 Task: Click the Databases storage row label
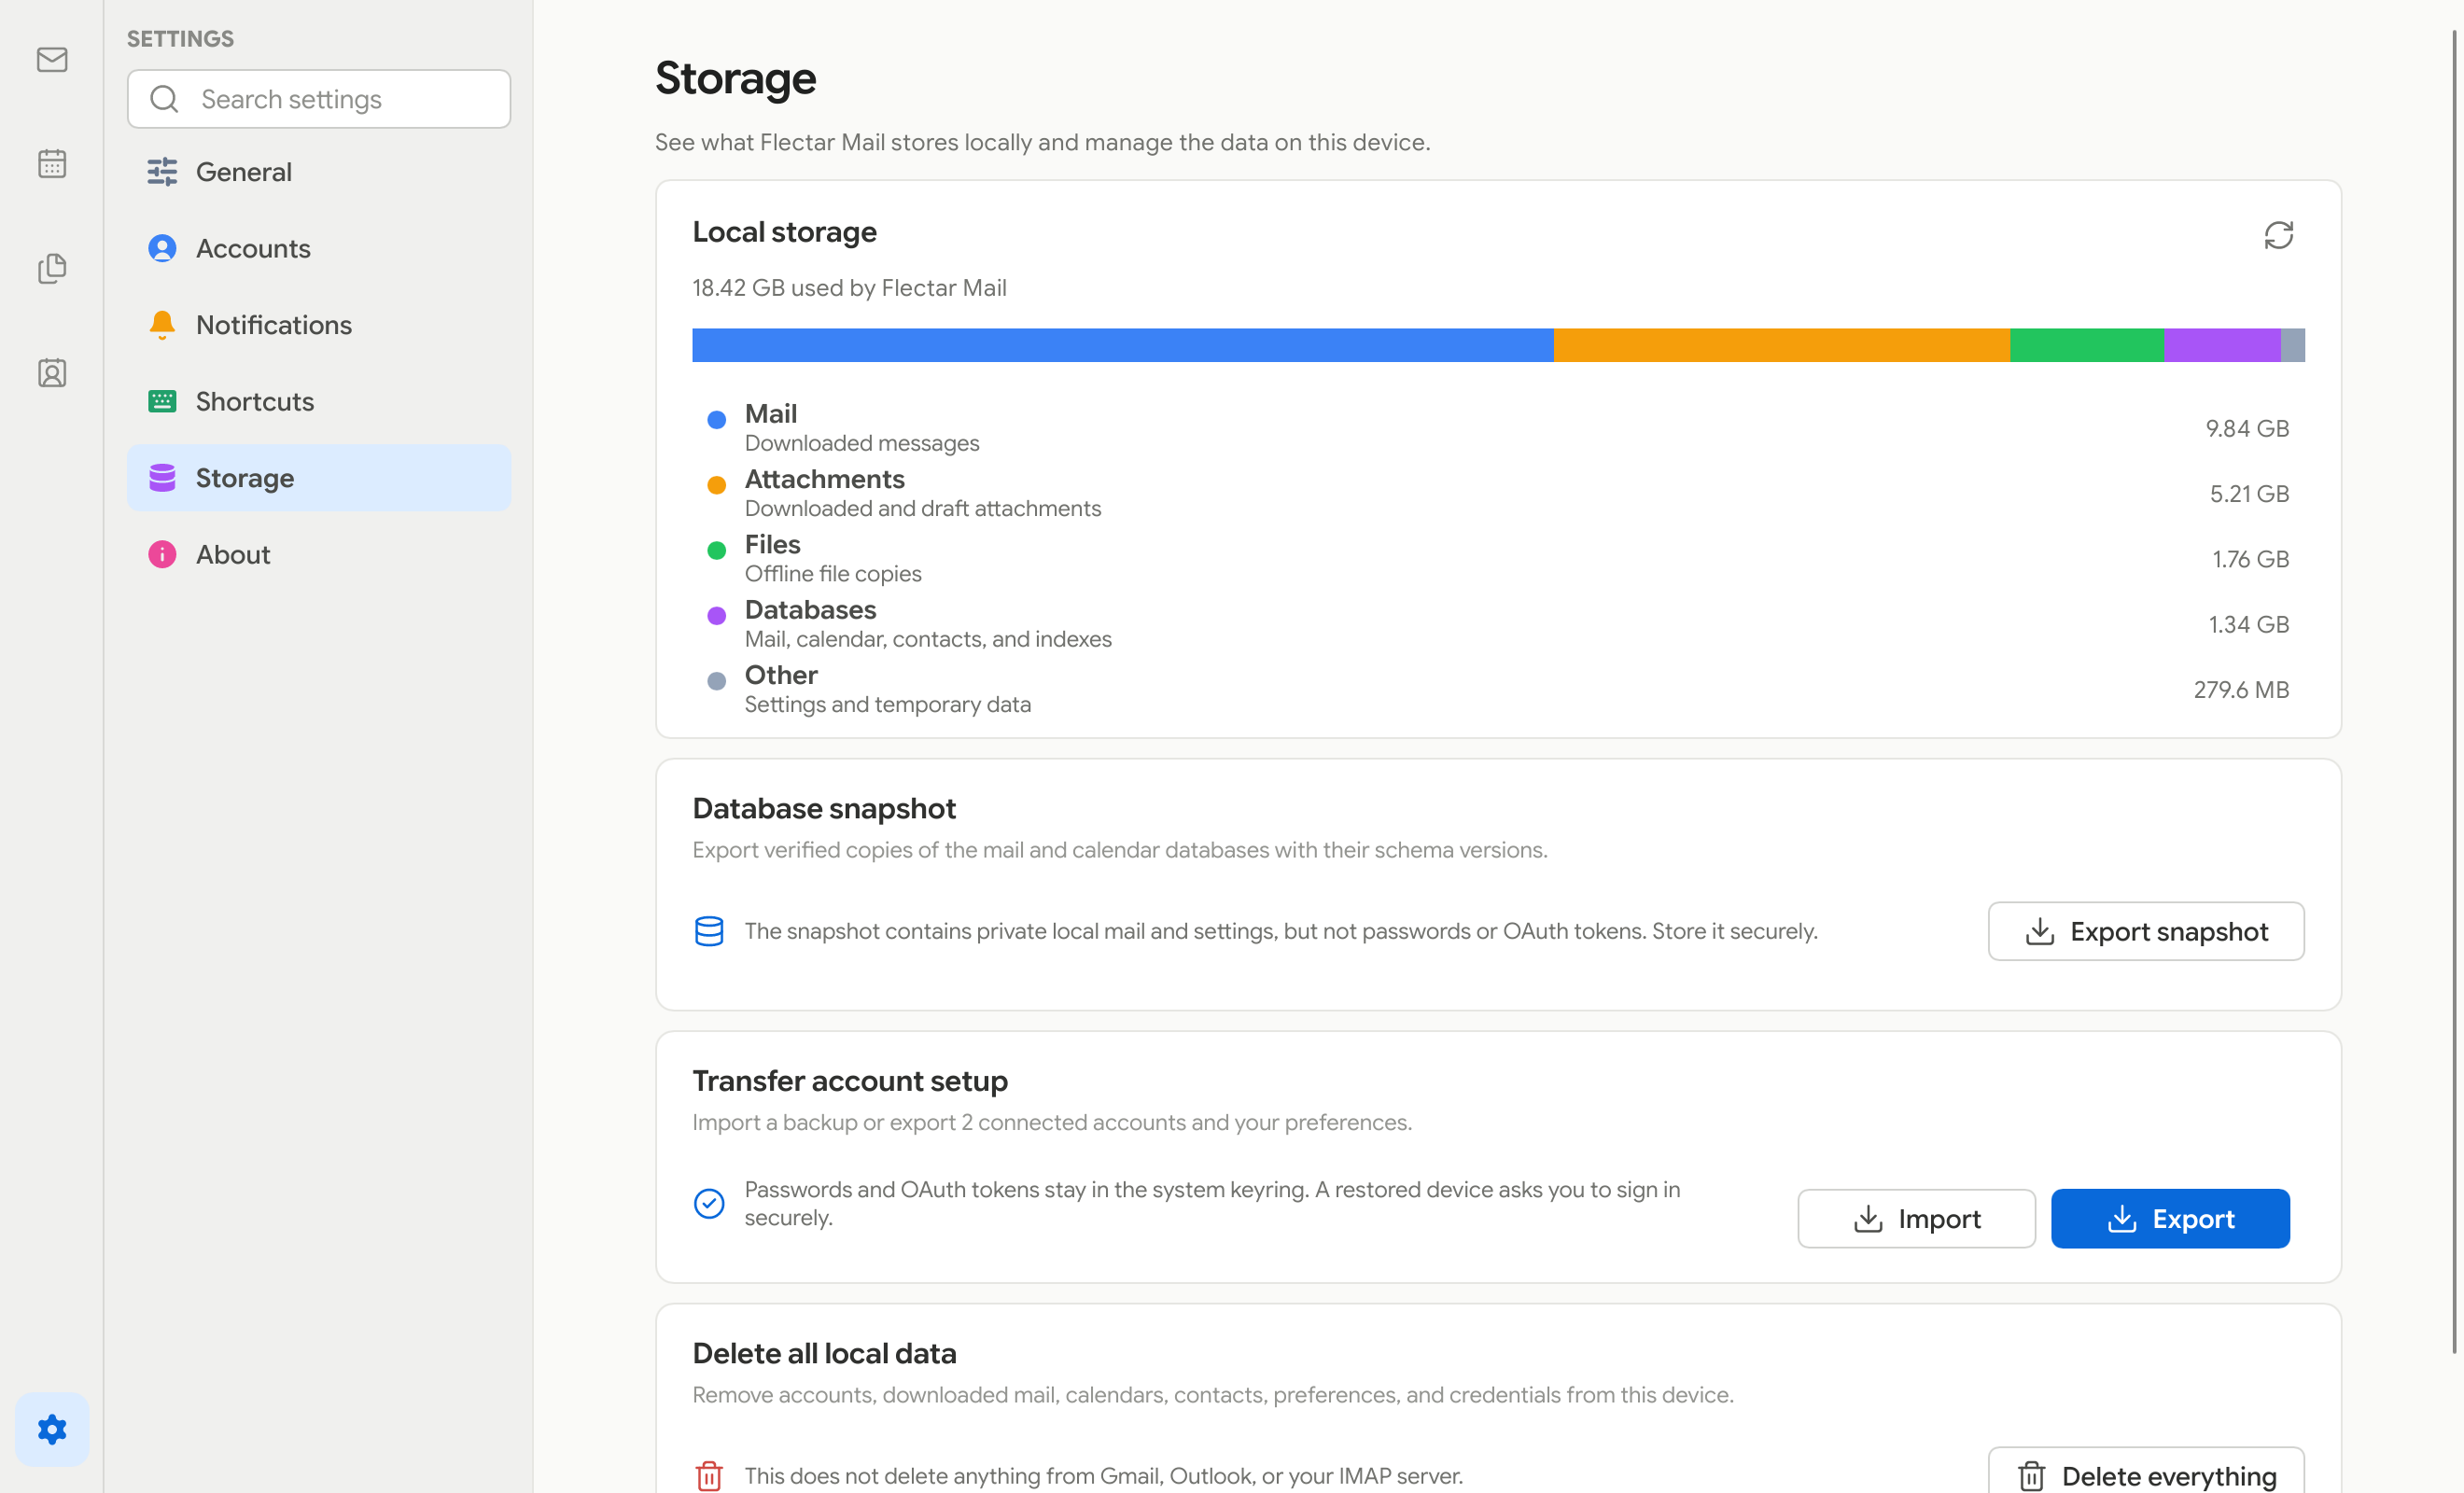pyautogui.click(x=810, y=610)
